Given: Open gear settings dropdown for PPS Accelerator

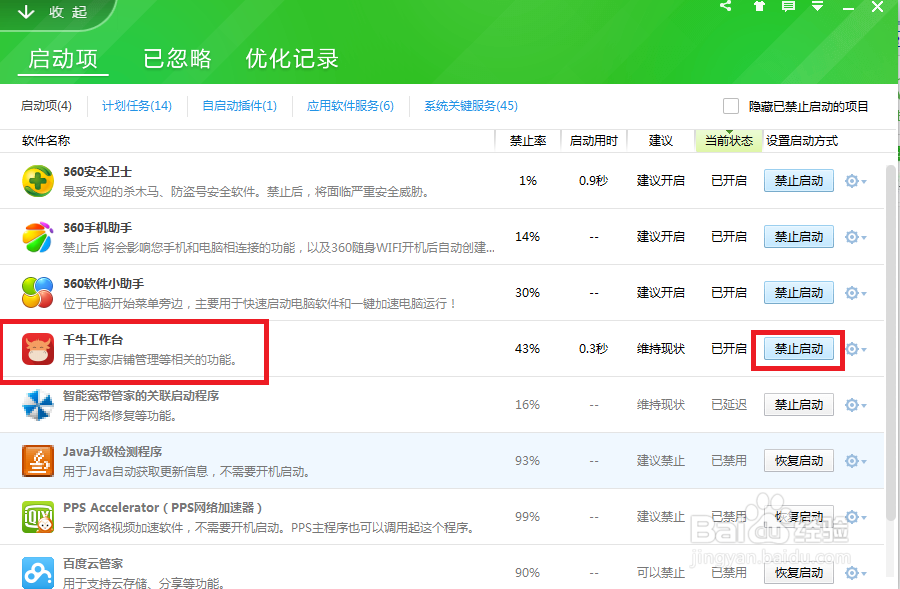Looking at the screenshot, I should 855,517.
